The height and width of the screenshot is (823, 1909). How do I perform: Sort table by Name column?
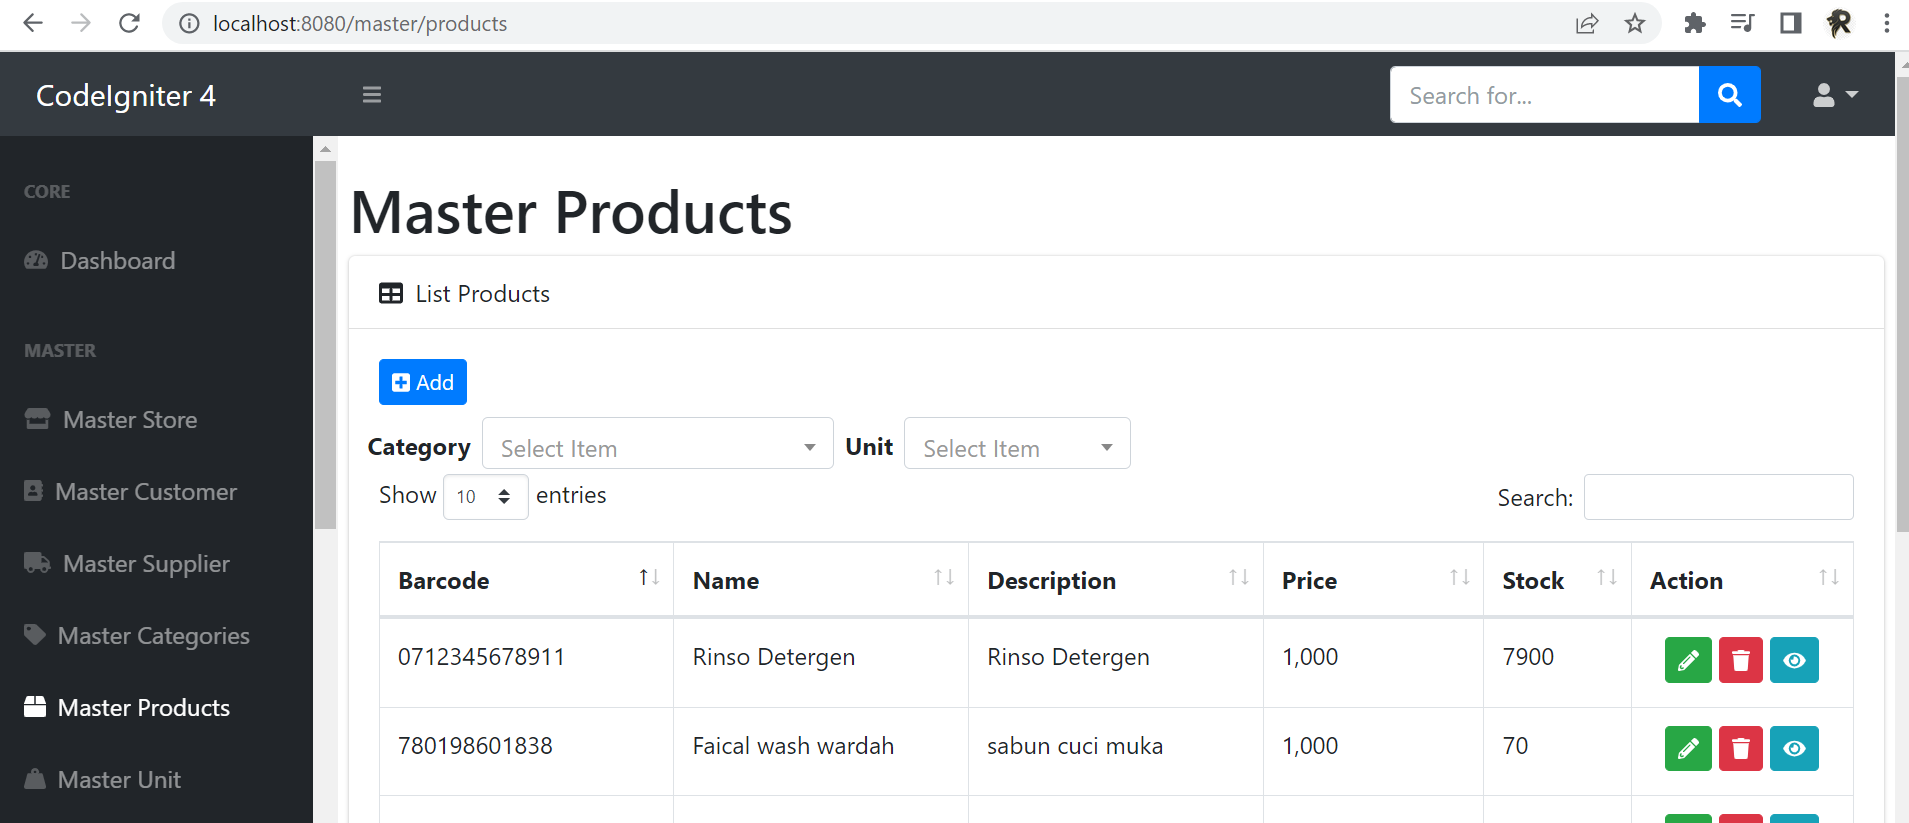click(x=821, y=580)
